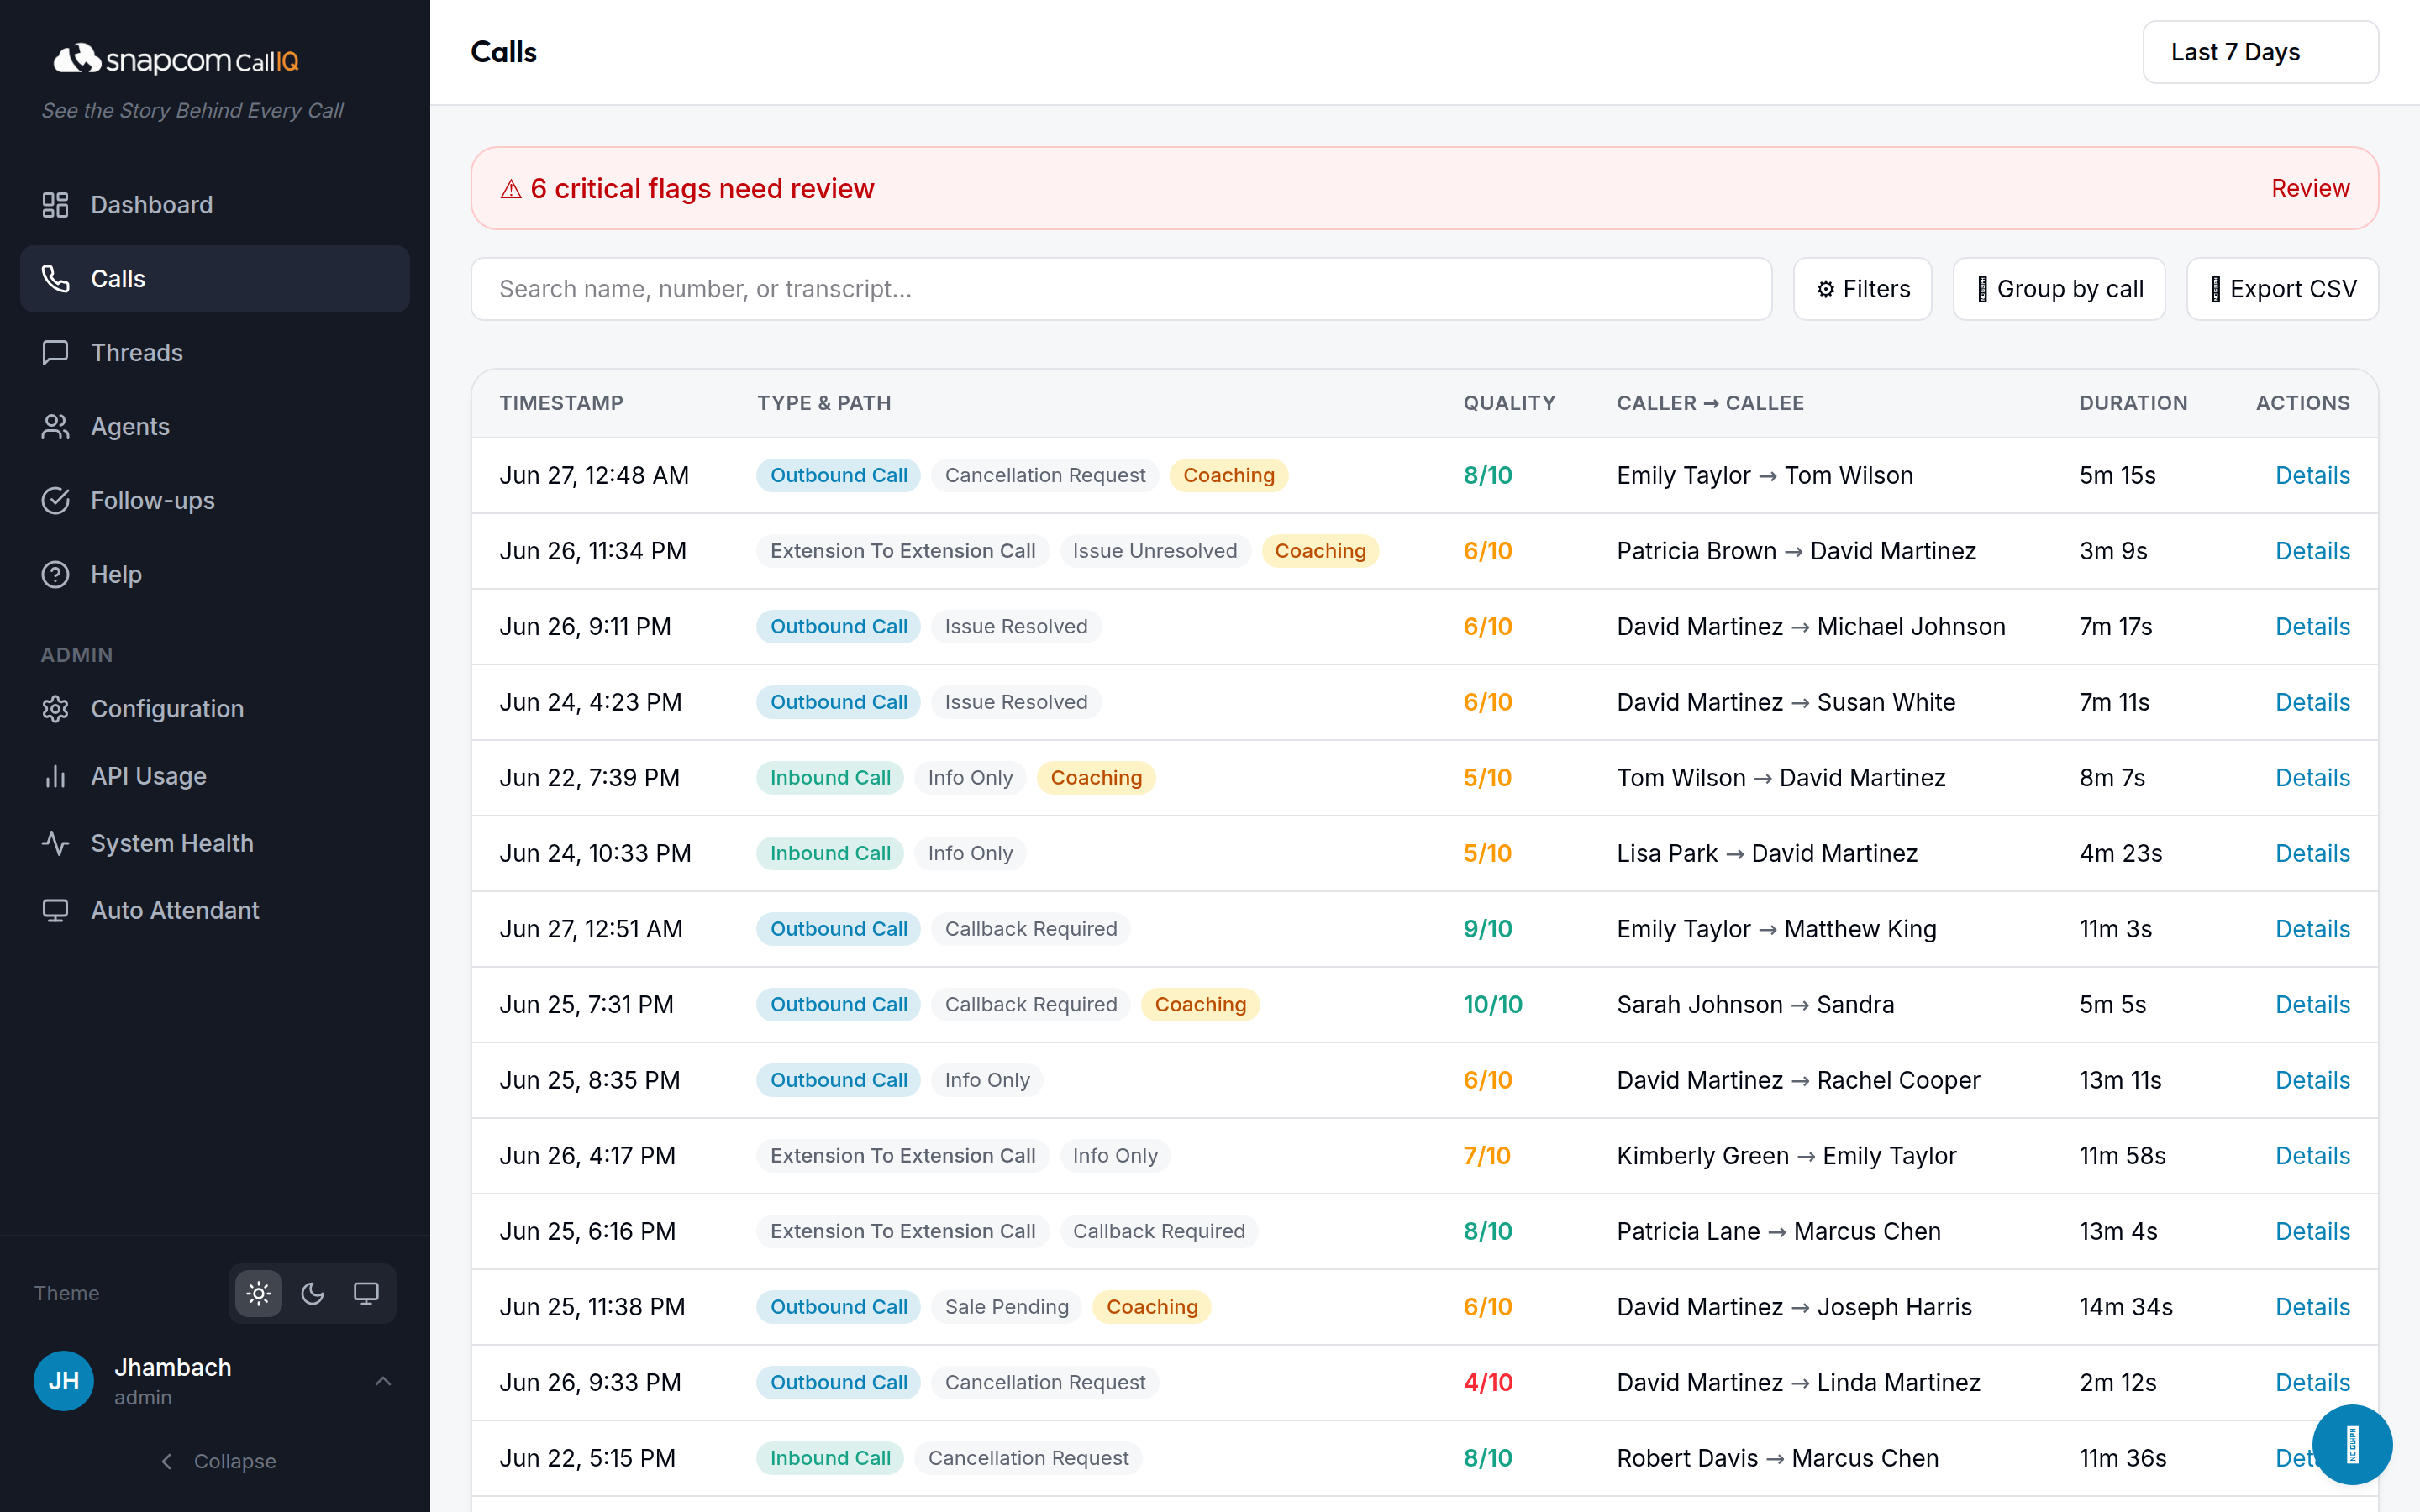Open the Follow-ups checkmark icon

(x=55, y=501)
